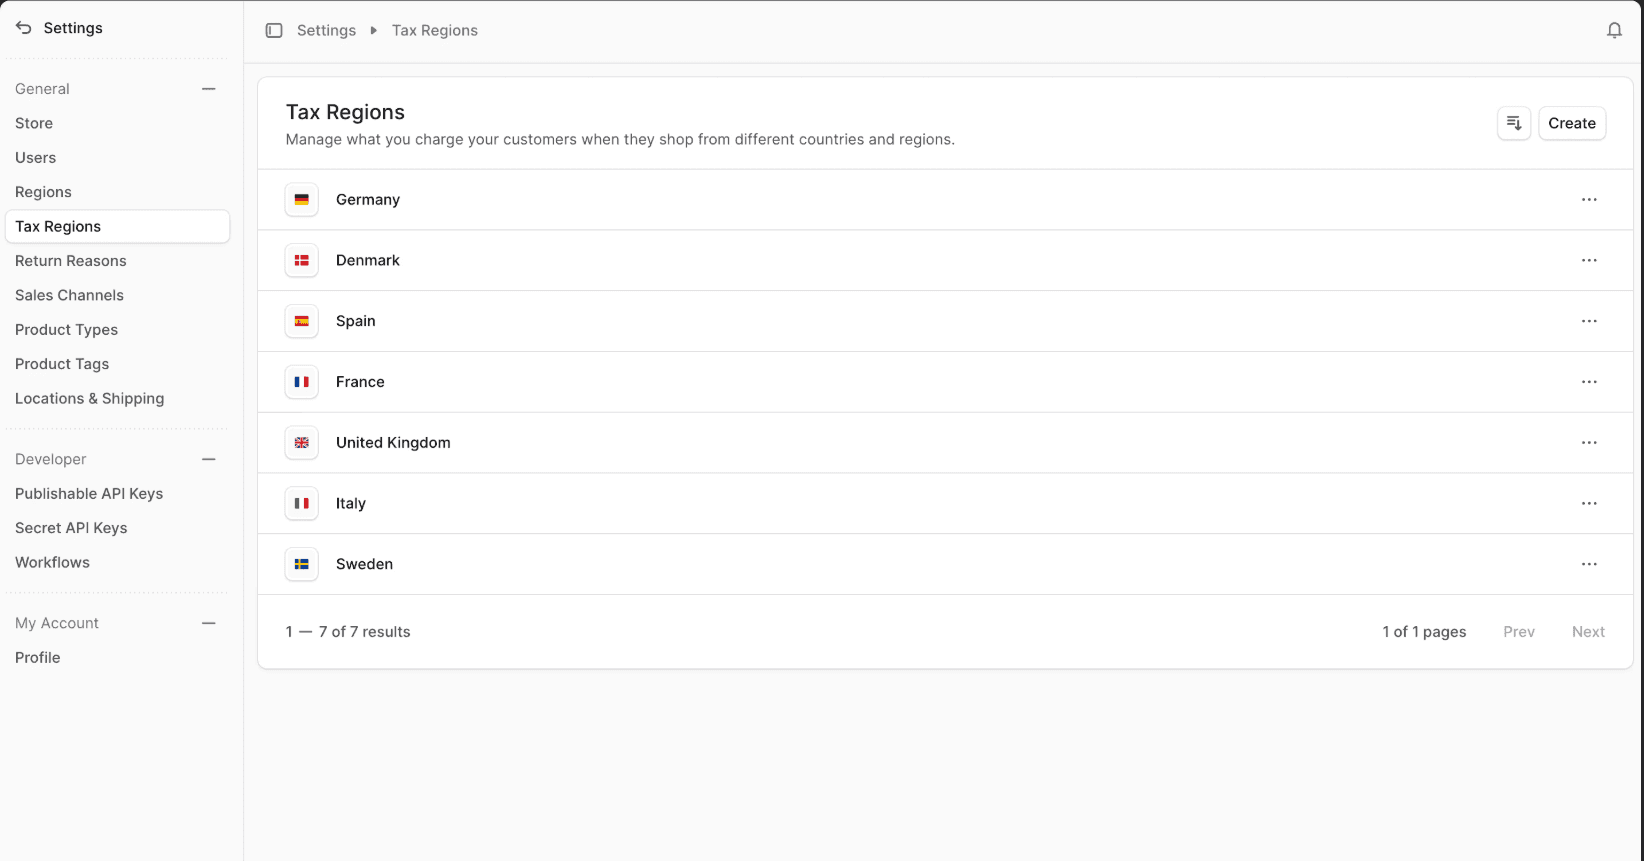Click the Settings back title in sidebar
This screenshot has height=861, width=1644.
[x=73, y=28]
